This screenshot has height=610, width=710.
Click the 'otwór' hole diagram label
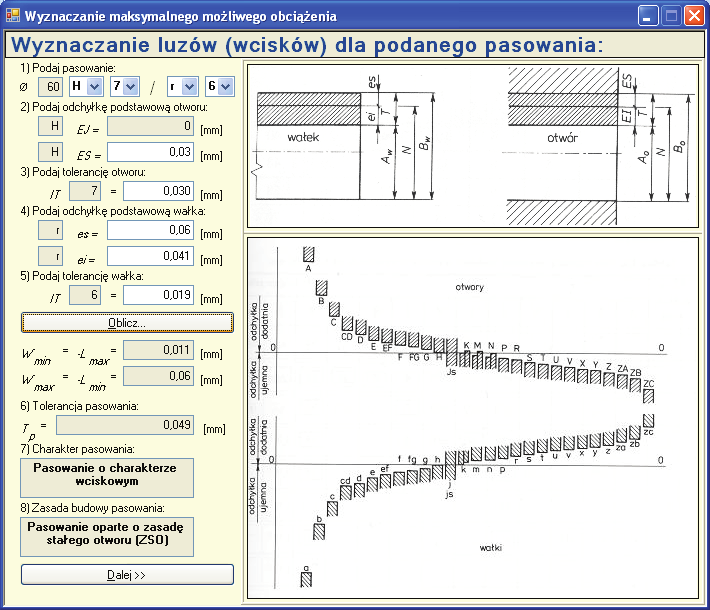pyautogui.click(x=562, y=138)
